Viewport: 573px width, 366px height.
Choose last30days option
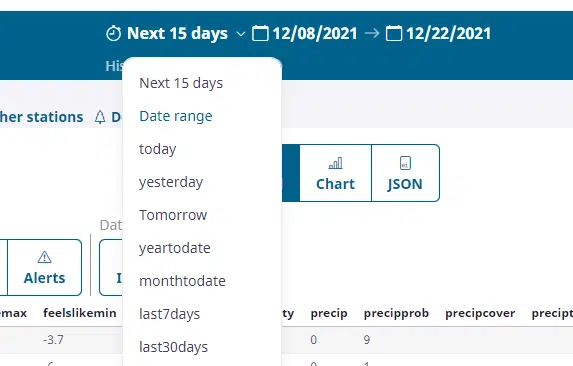coord(173,347)
